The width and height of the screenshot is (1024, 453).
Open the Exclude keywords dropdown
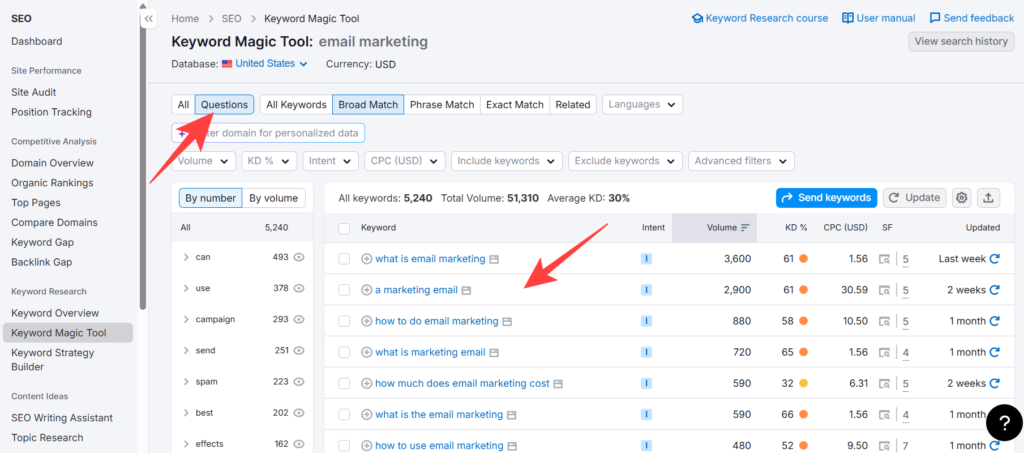click(x=625, y=161)
